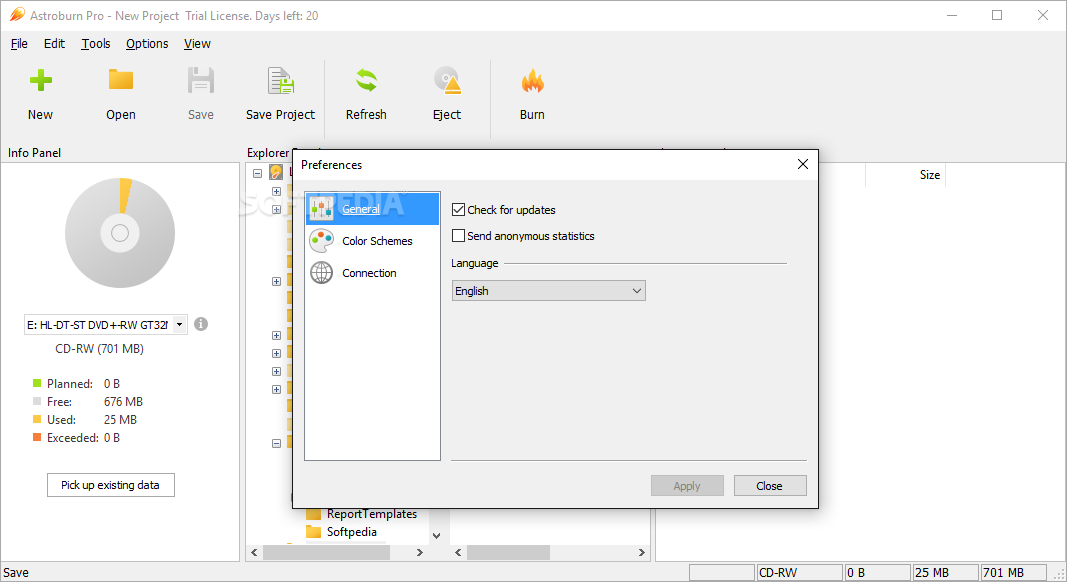Click the yellow Used legend swatch

pos(37,419)
